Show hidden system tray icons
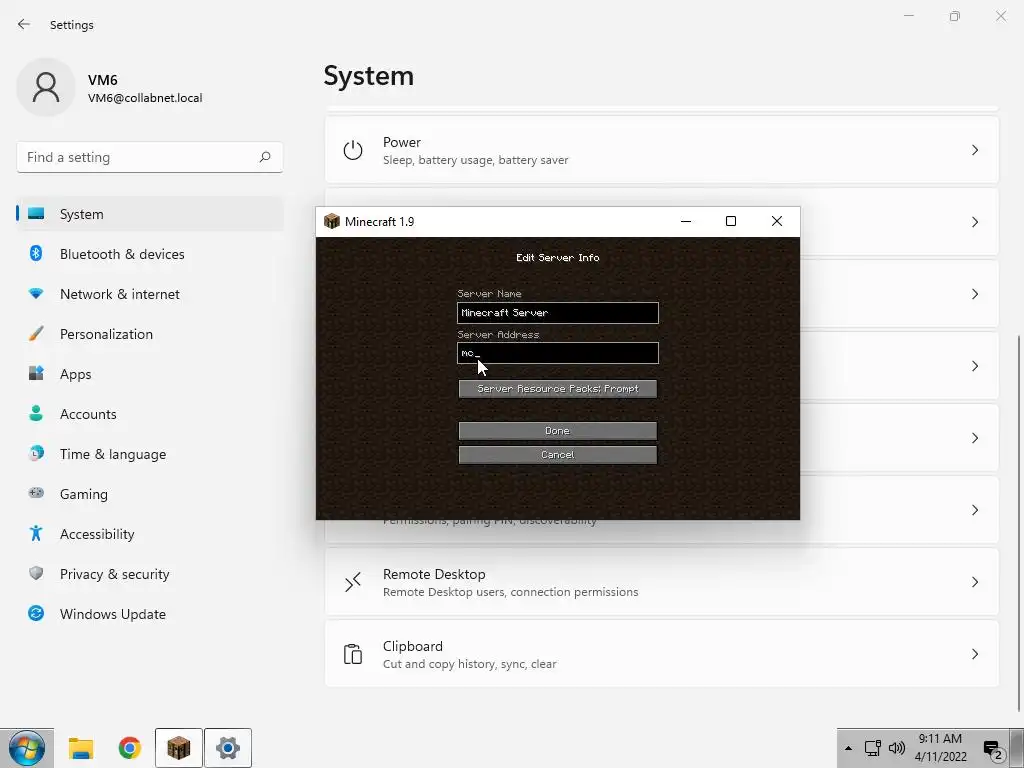Image resolution: width=1024 pixels, height=768 pixels. [x=848, y=748]
